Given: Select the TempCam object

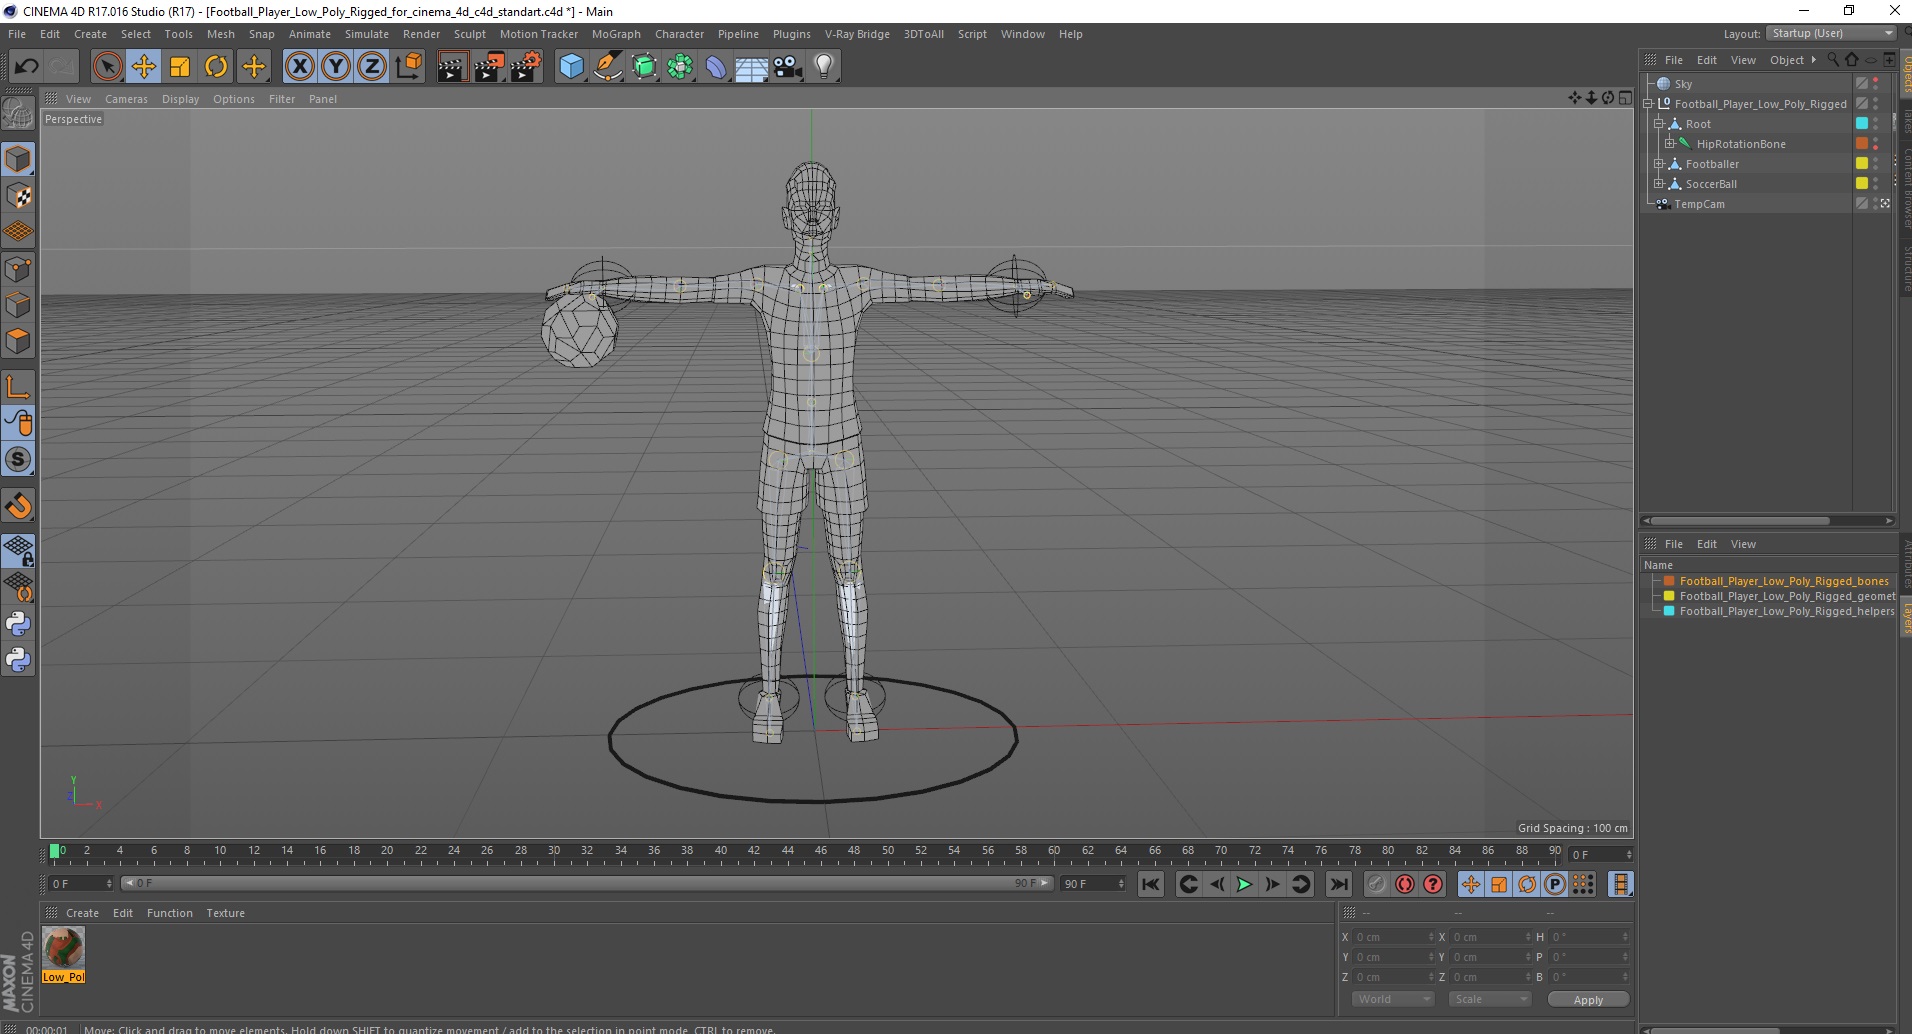Looking at the screenshot, I should (x=1699, y=204).
